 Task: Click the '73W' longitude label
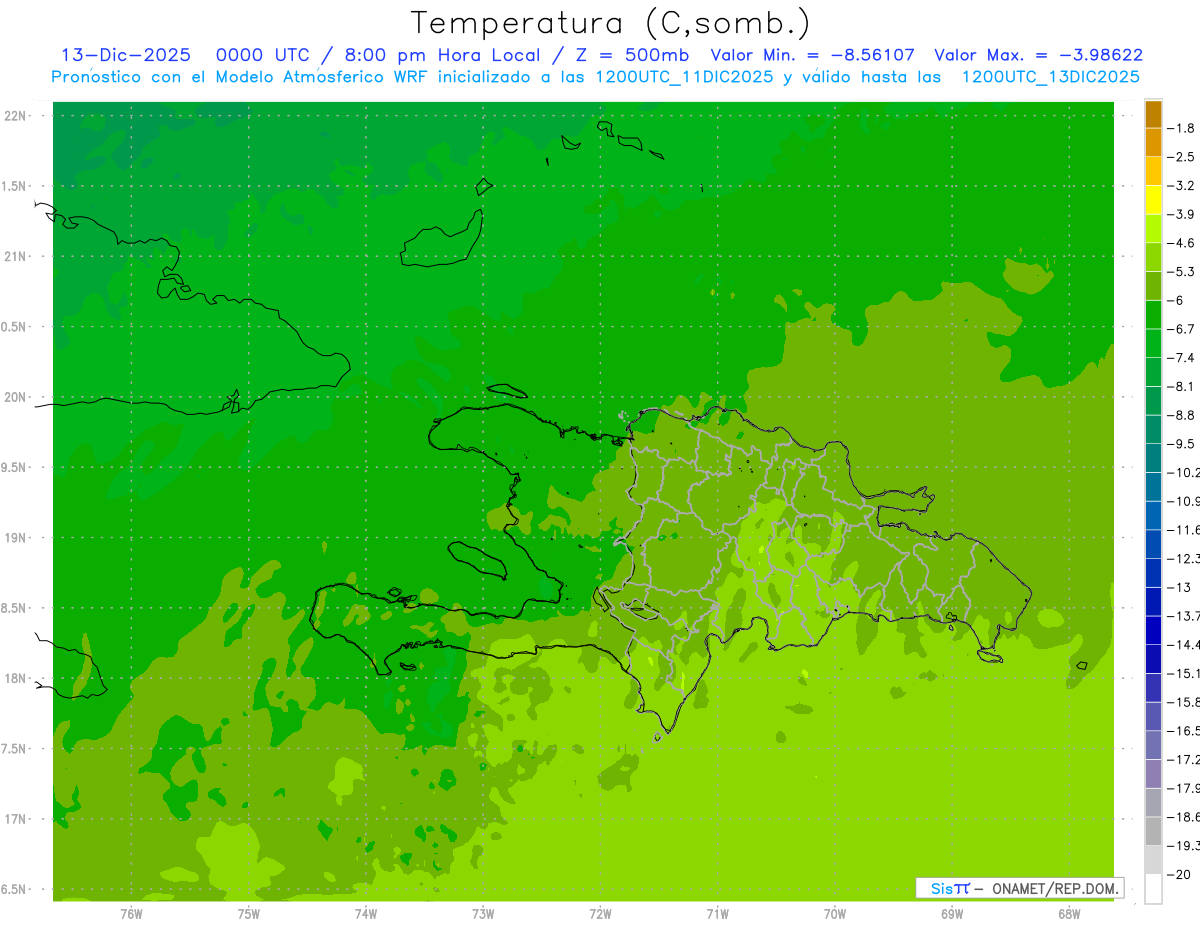pos(483,913)
